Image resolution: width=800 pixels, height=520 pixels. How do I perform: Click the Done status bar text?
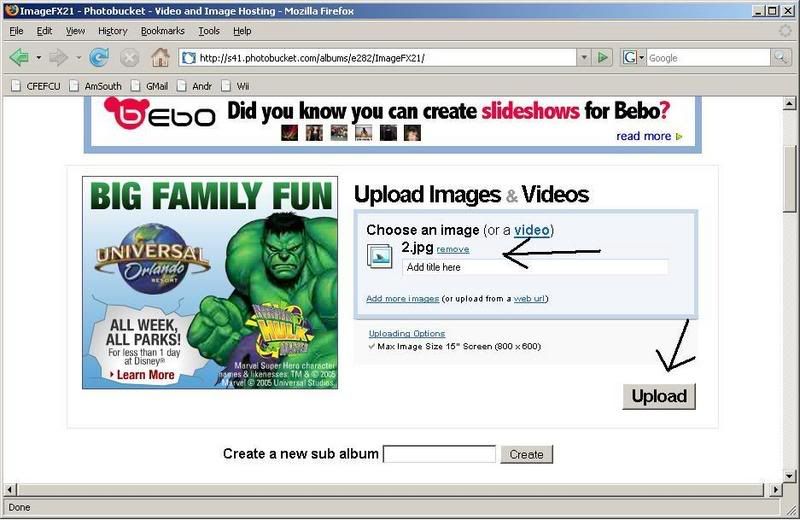click(19, 507)
